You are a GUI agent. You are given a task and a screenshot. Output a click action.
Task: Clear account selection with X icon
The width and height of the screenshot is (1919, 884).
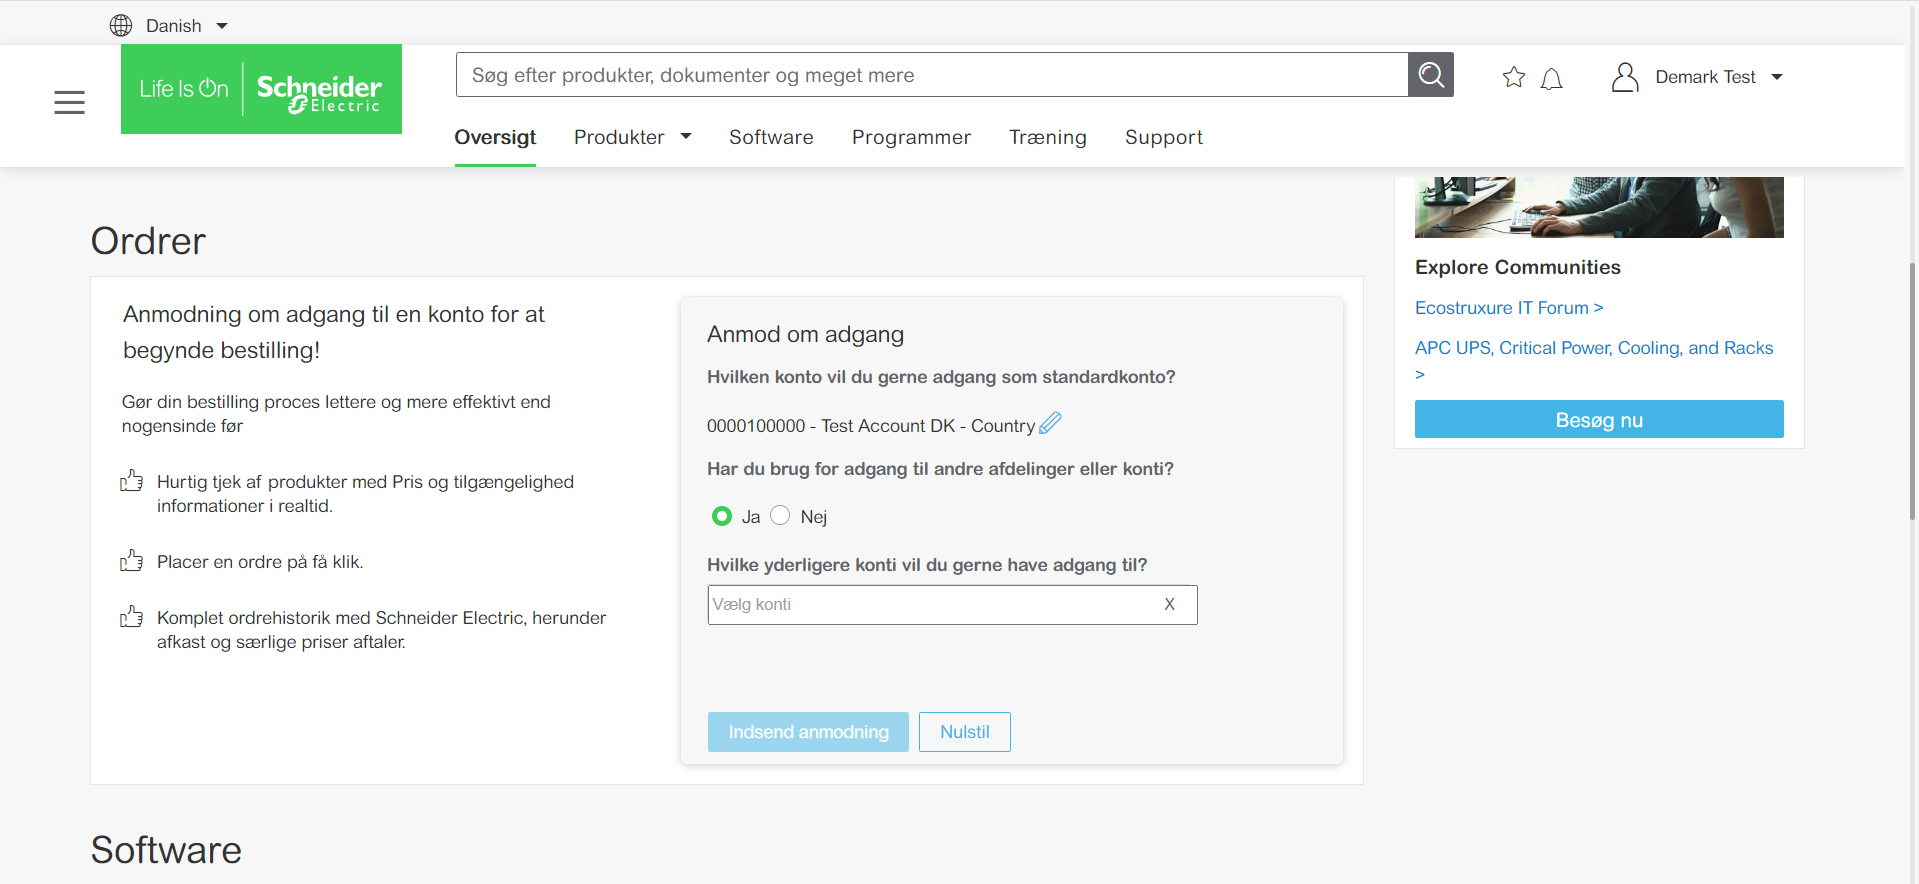(x=1169, y=604)
